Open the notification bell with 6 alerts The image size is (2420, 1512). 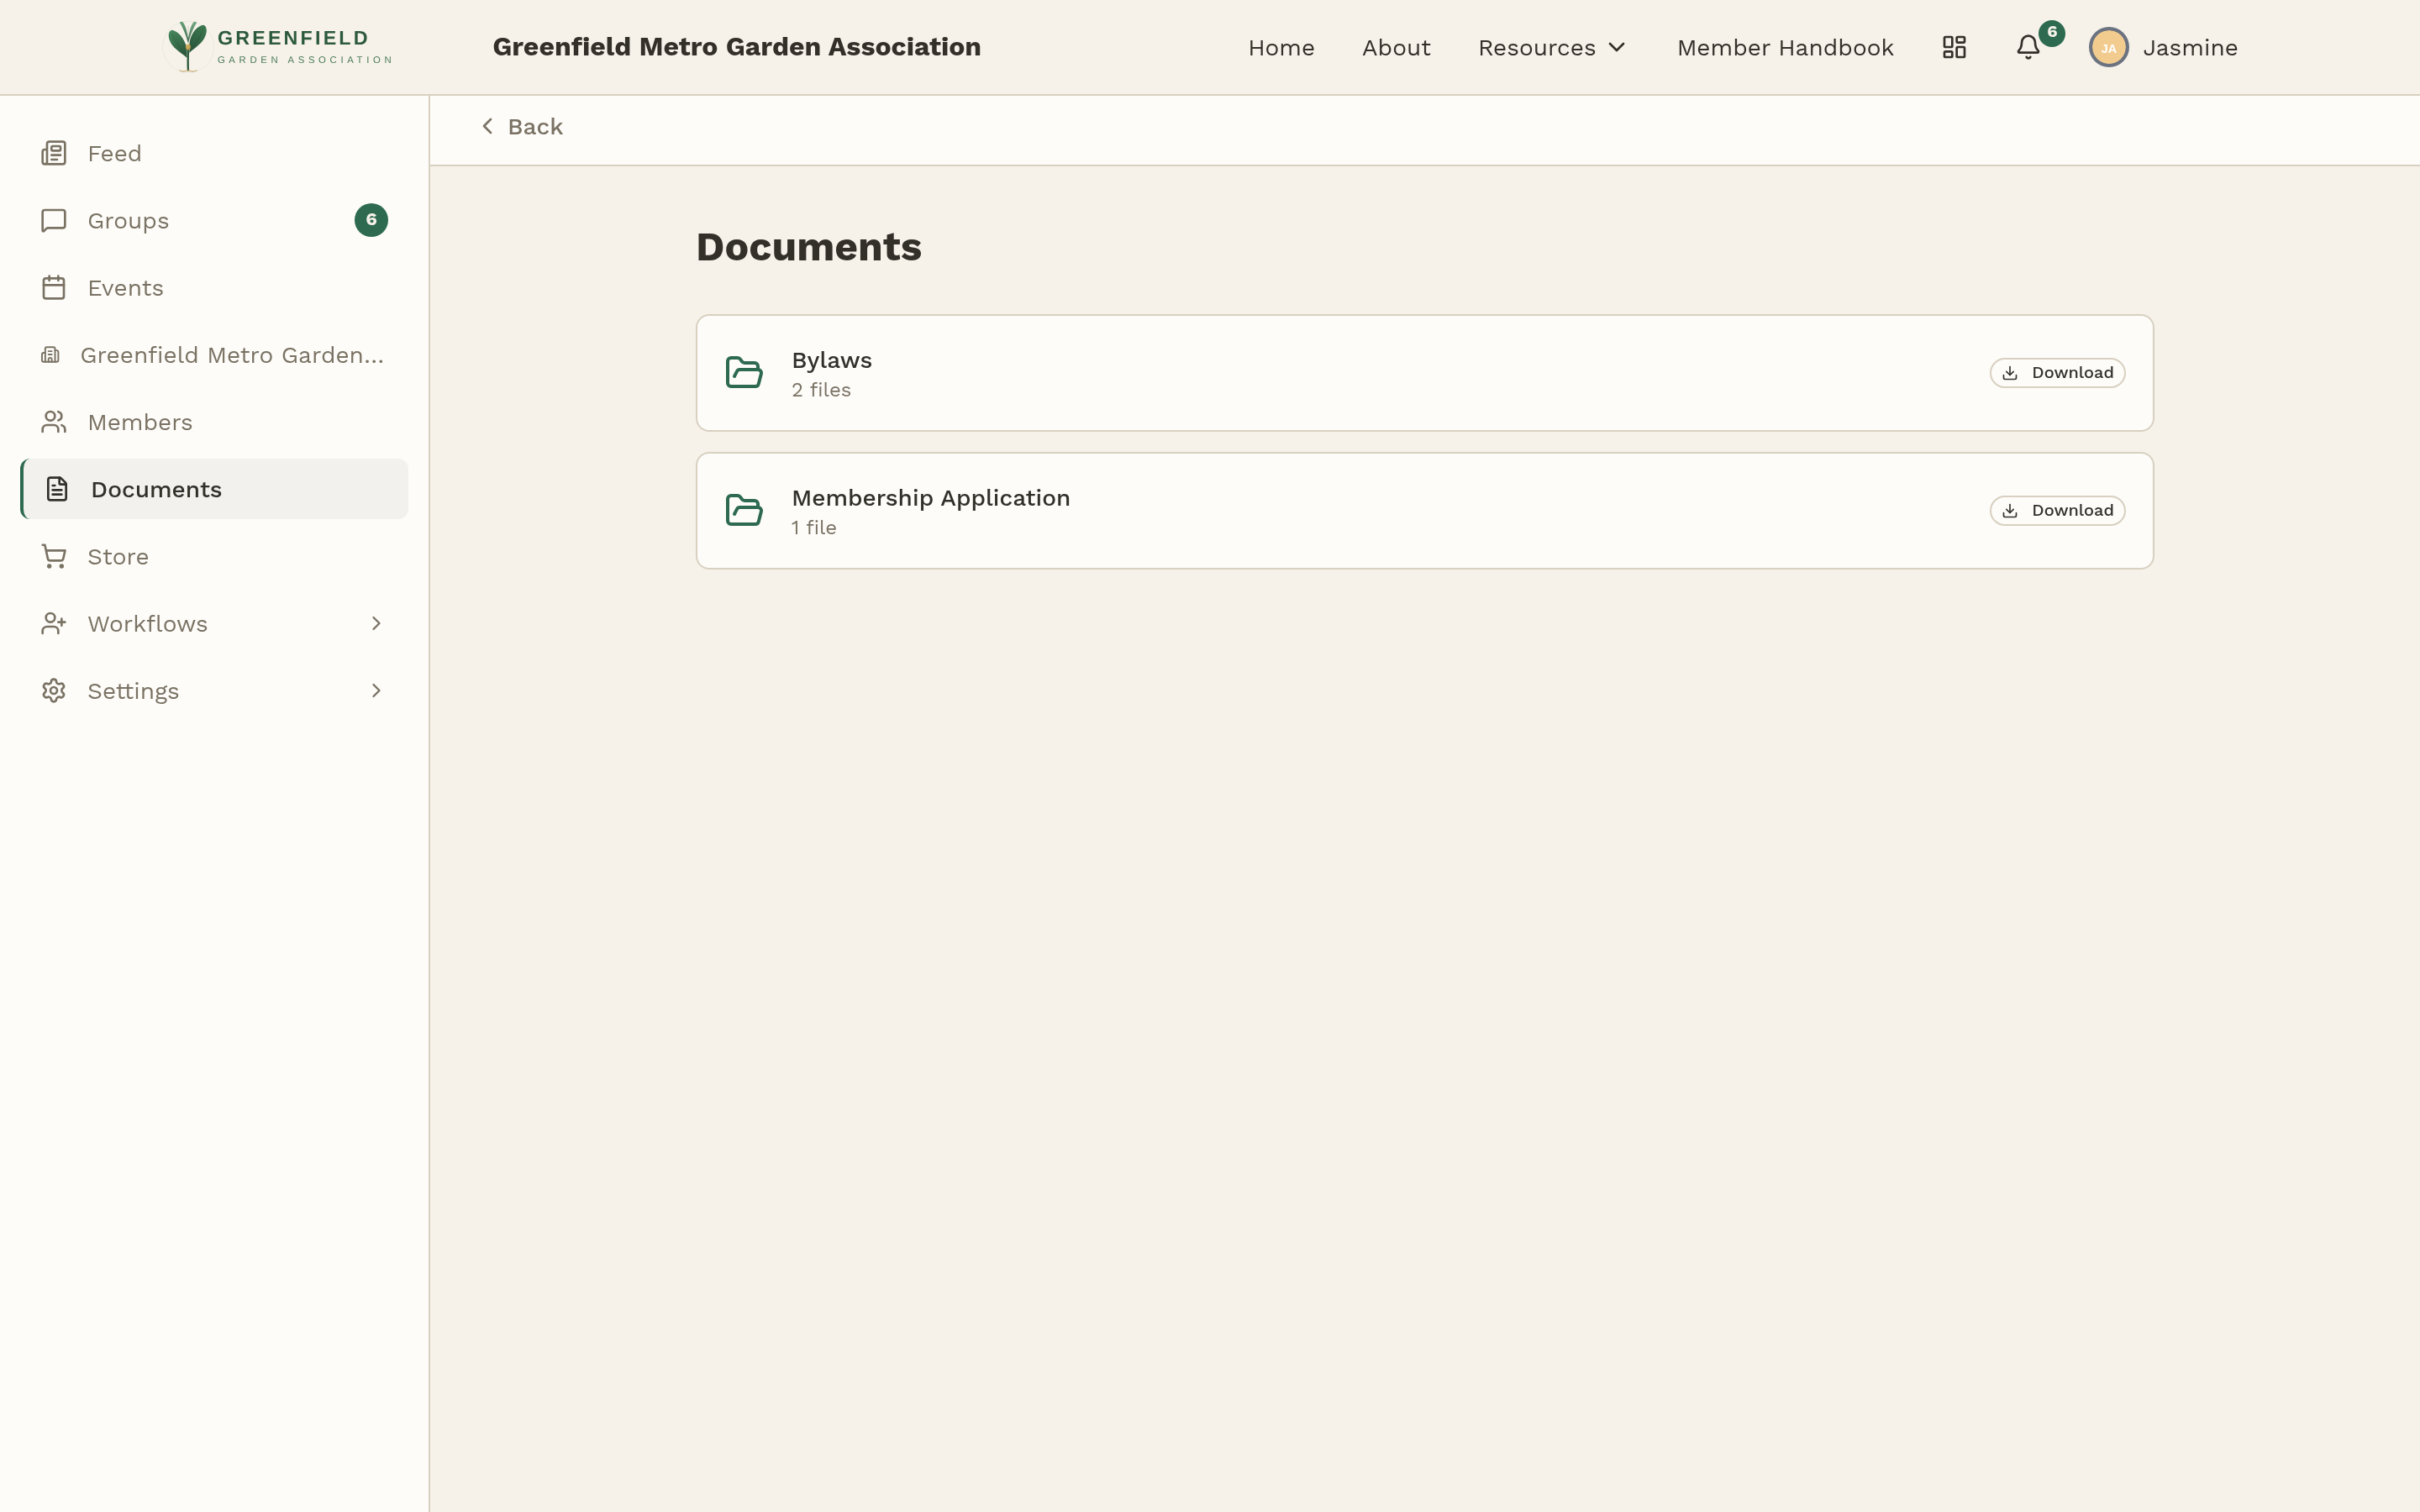(2028, 47)
